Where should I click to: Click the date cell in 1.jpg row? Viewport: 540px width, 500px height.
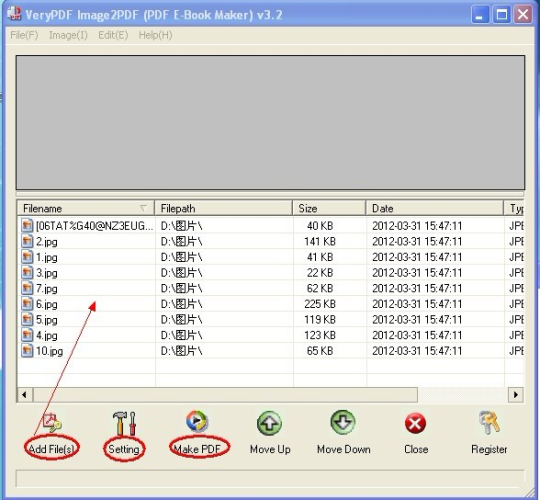coord(417,257)
